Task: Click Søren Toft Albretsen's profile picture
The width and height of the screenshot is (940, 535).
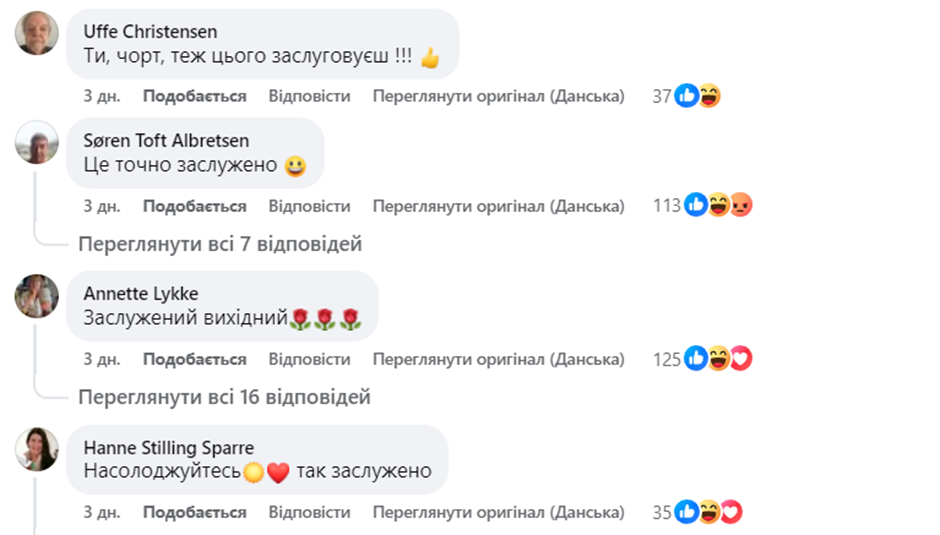Action: pyautogui.click(x=36, y=142)
